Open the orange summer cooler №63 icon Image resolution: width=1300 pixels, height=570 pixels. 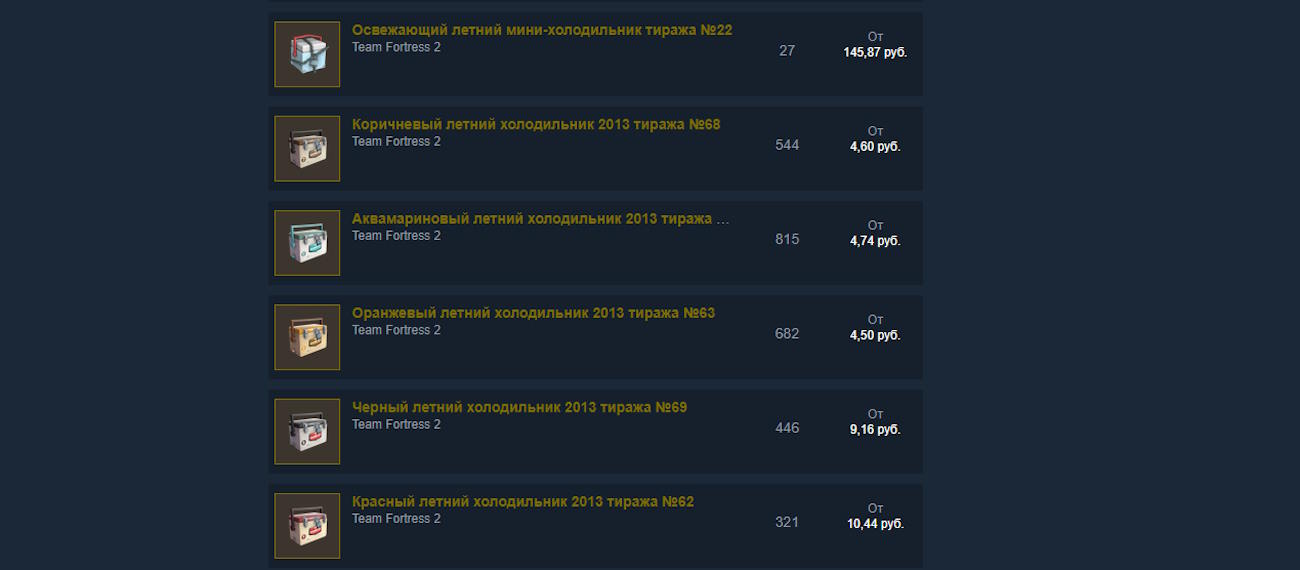[307, 337]
